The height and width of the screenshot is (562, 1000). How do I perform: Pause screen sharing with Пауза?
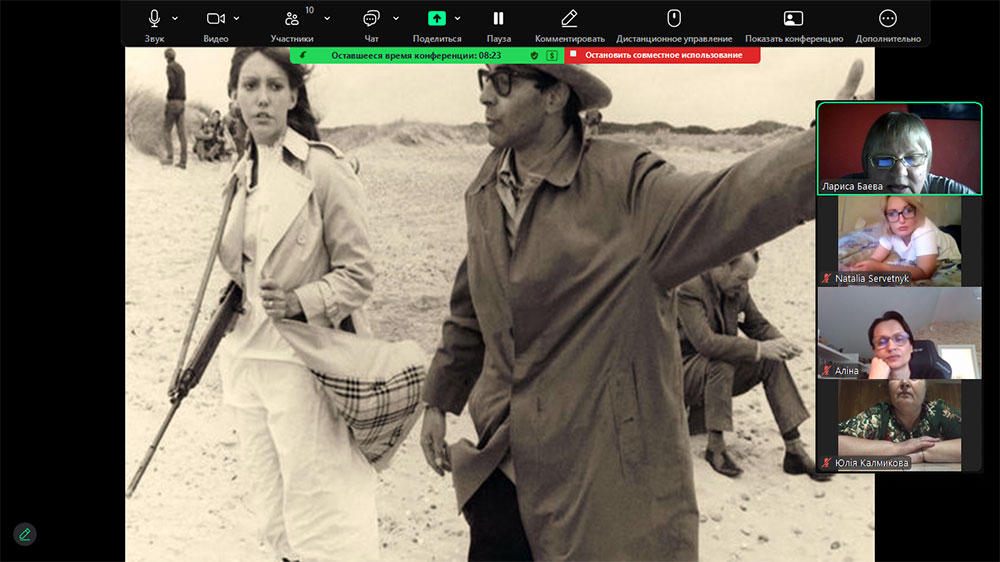point(499,18)
